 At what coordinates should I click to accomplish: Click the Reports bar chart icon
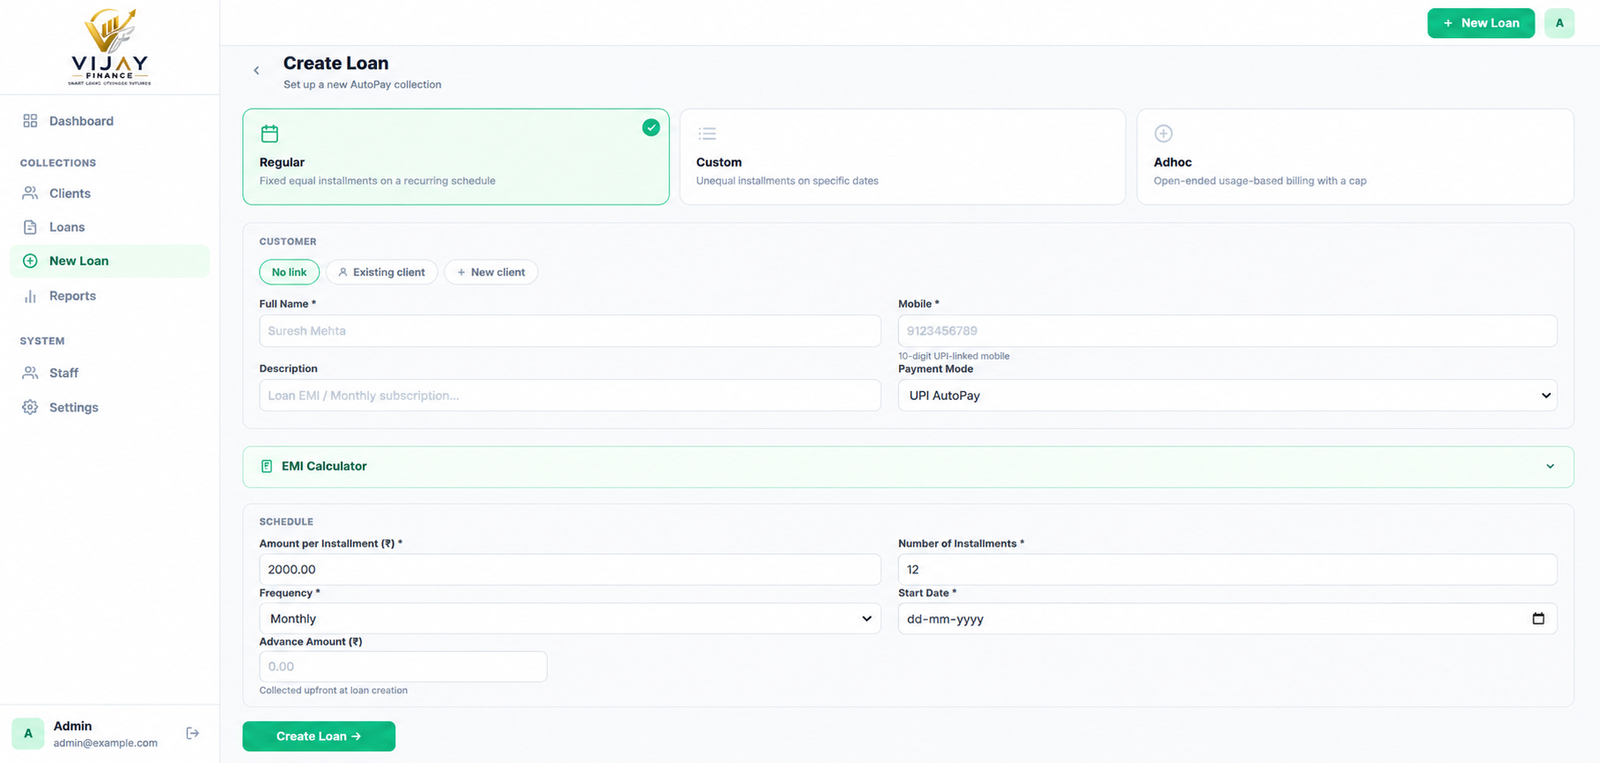[30, 296]
